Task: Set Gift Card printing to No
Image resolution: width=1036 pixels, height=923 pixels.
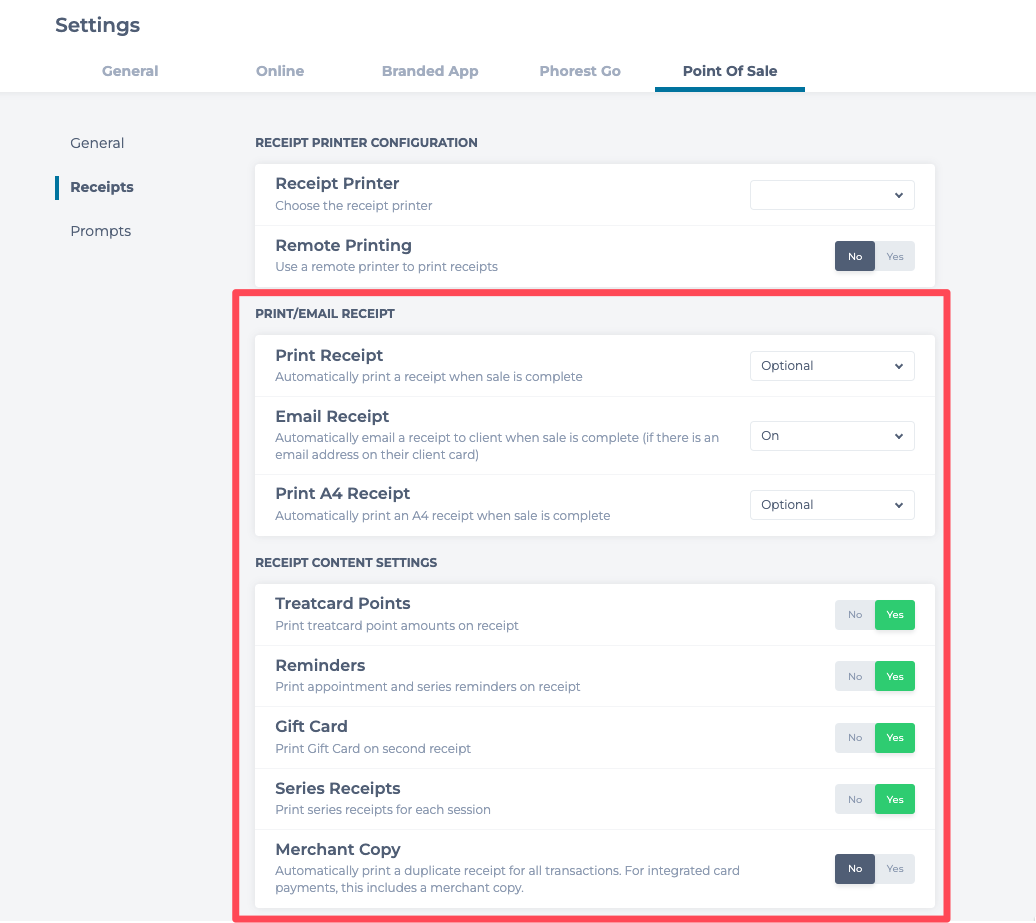Action: 855,738
